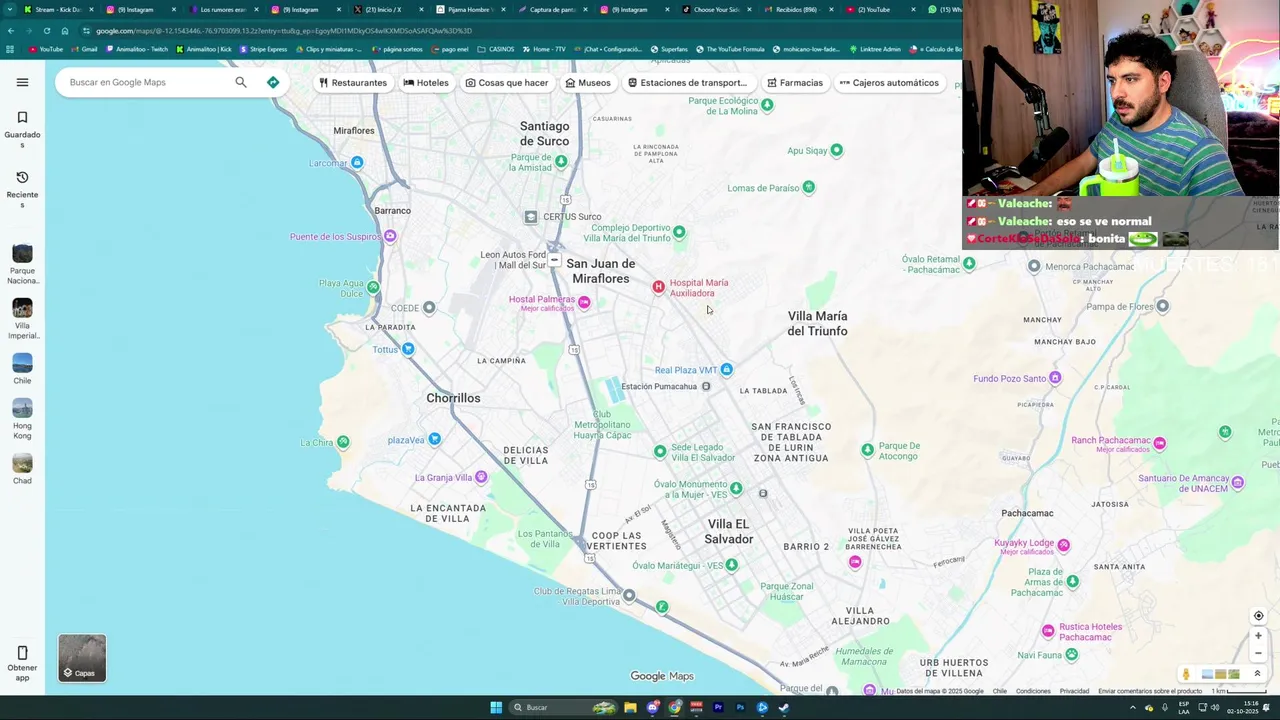Select the Parque de Atocongo marker
Viewport: 1280px width, 720px height.
pos(867,450)
